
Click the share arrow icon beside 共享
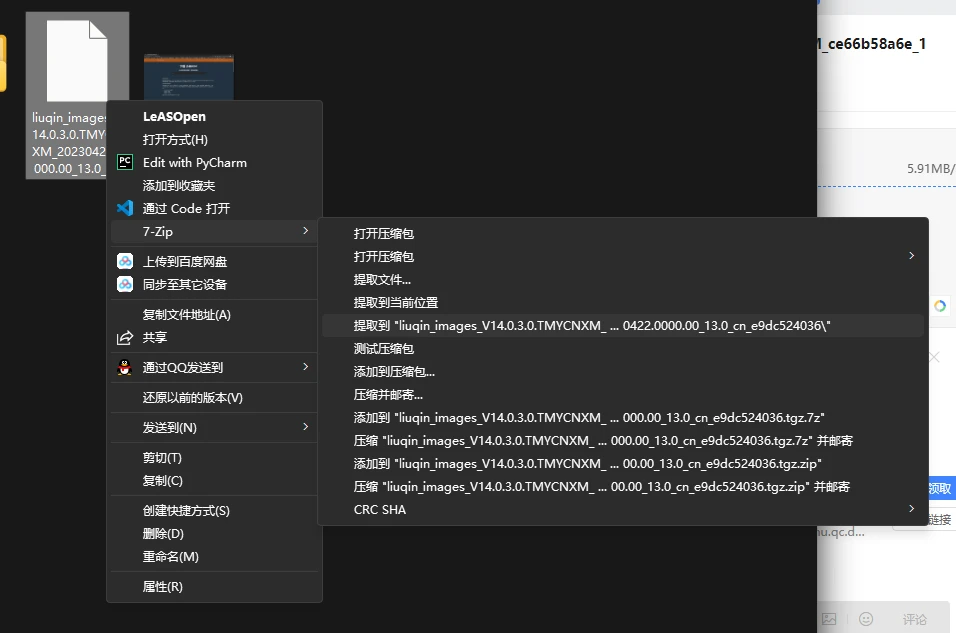tap(125, 337)
